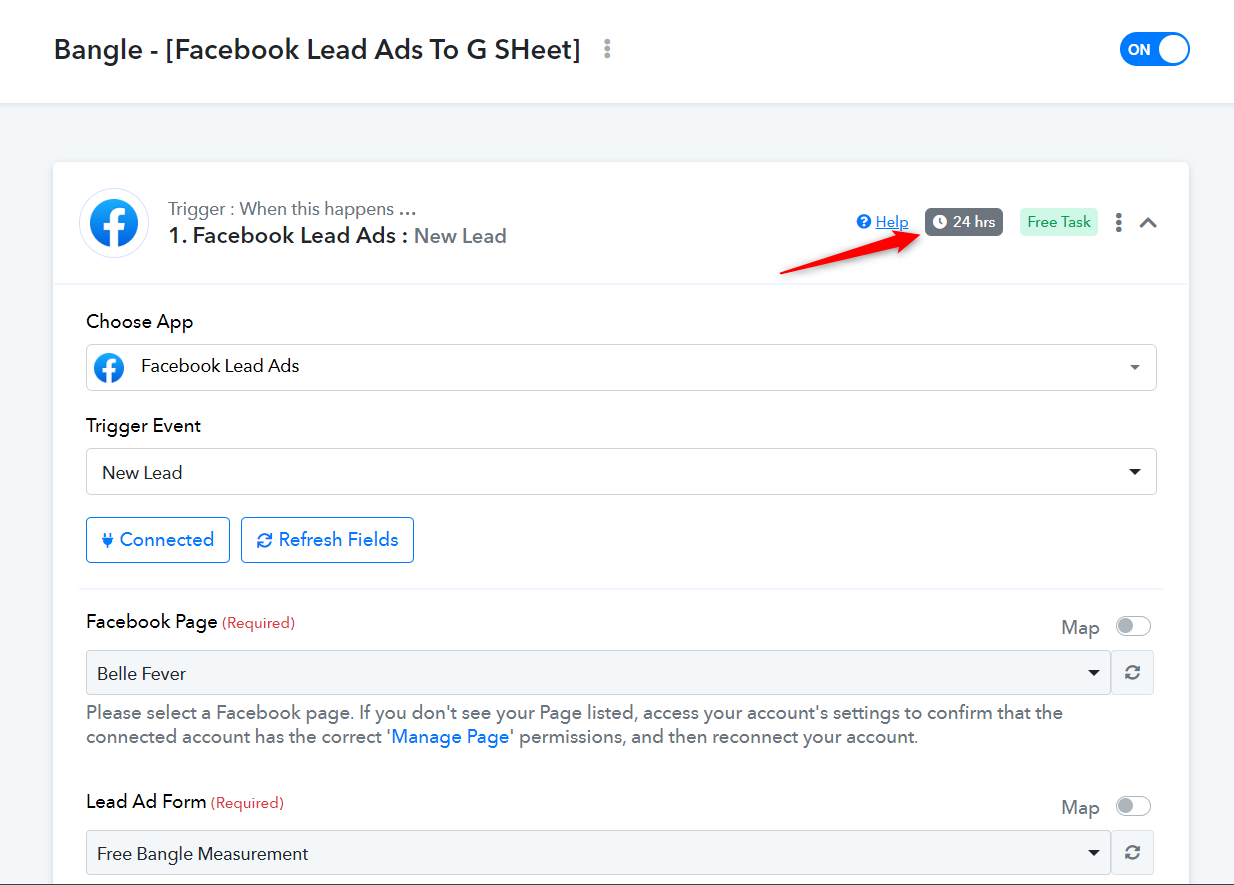
Task: Enable Map toggle for Facebook Page
Action: (1133, 626)
